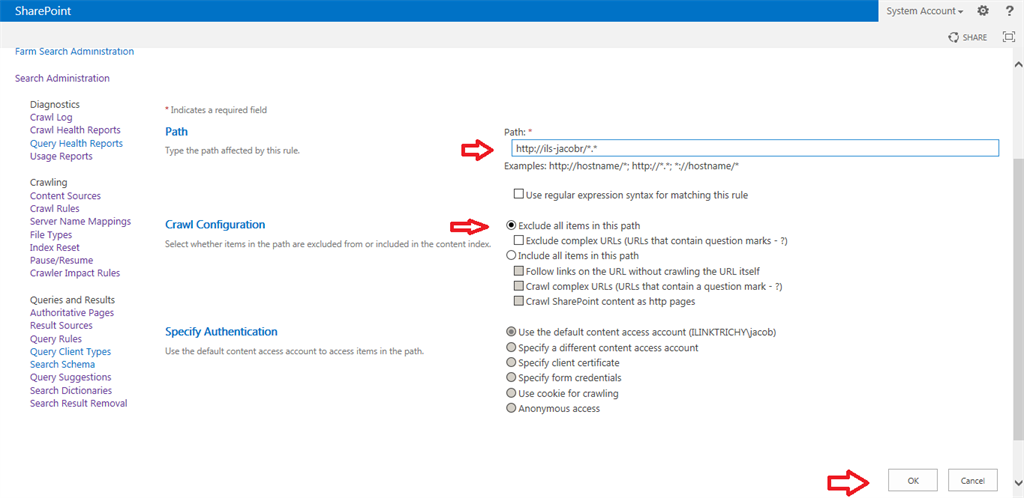The image size is (1024, 498).
Task: Open Search Result Removal
Action: [78, 403]
